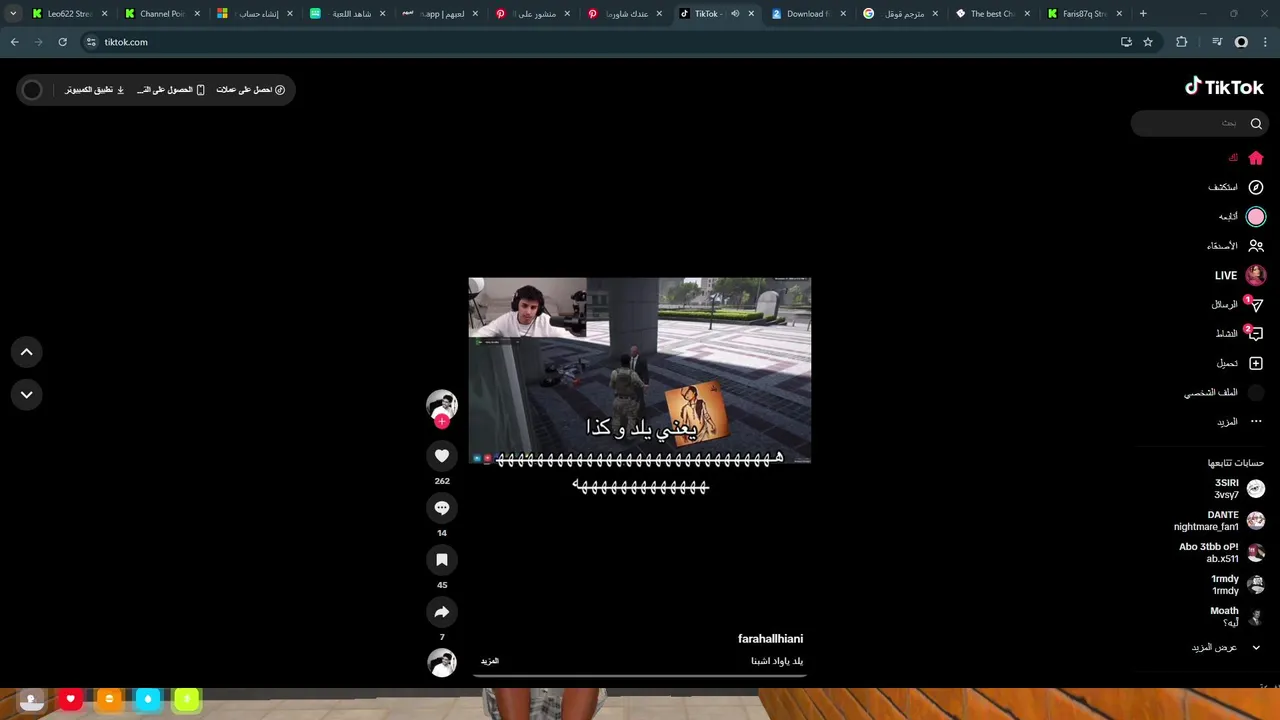The width and height of the screenshot is (1280, 720).
Task: Click the round profile circle left of the top pills
Action: click(32, 90)
